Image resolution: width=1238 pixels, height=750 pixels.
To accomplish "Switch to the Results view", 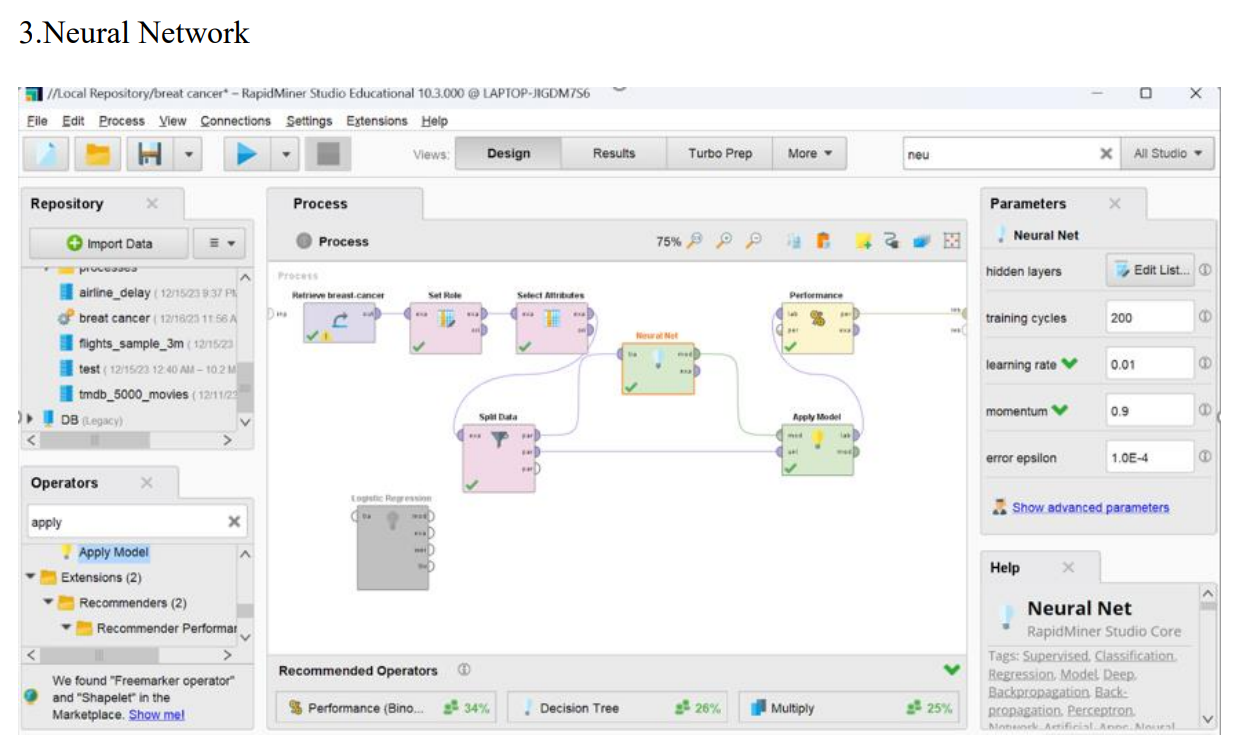I will 613,154.
